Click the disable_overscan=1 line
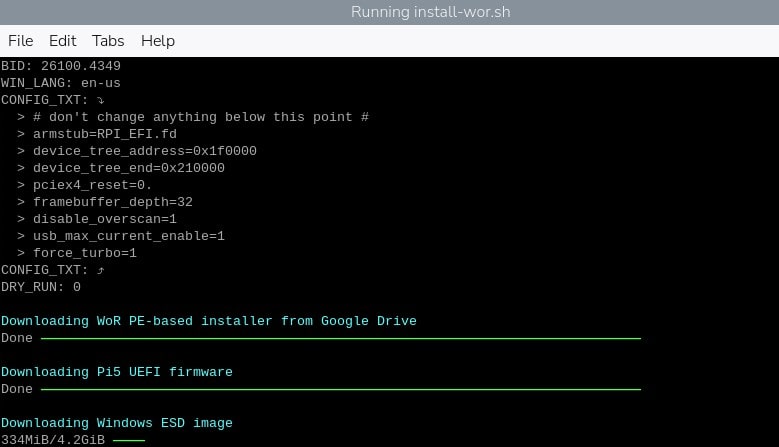779x447 pixels. 104,219
